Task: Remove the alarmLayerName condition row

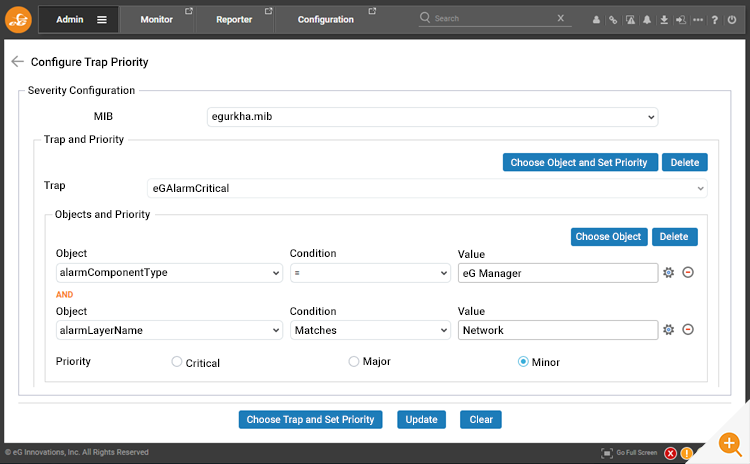Action: click(688, 330)
